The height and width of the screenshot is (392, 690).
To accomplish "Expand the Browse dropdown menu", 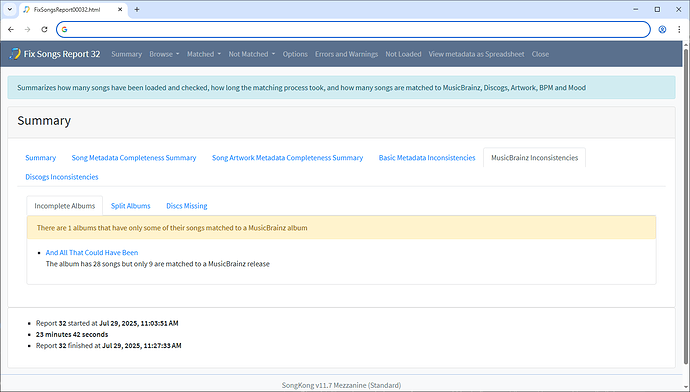I will (x=164, y=54).
